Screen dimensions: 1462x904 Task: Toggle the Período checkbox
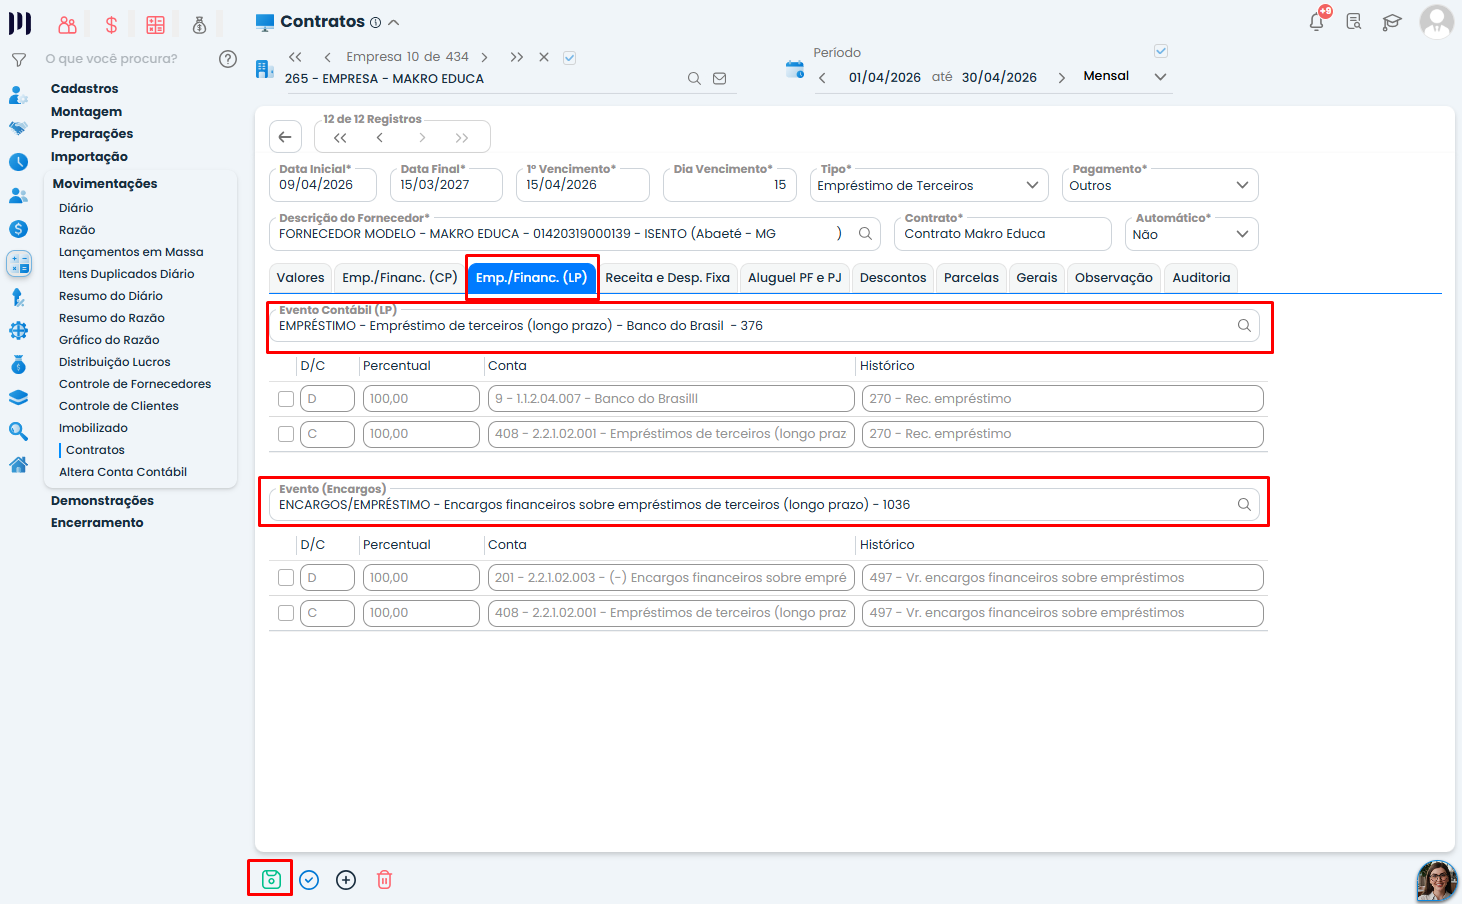coord(1161,51)
